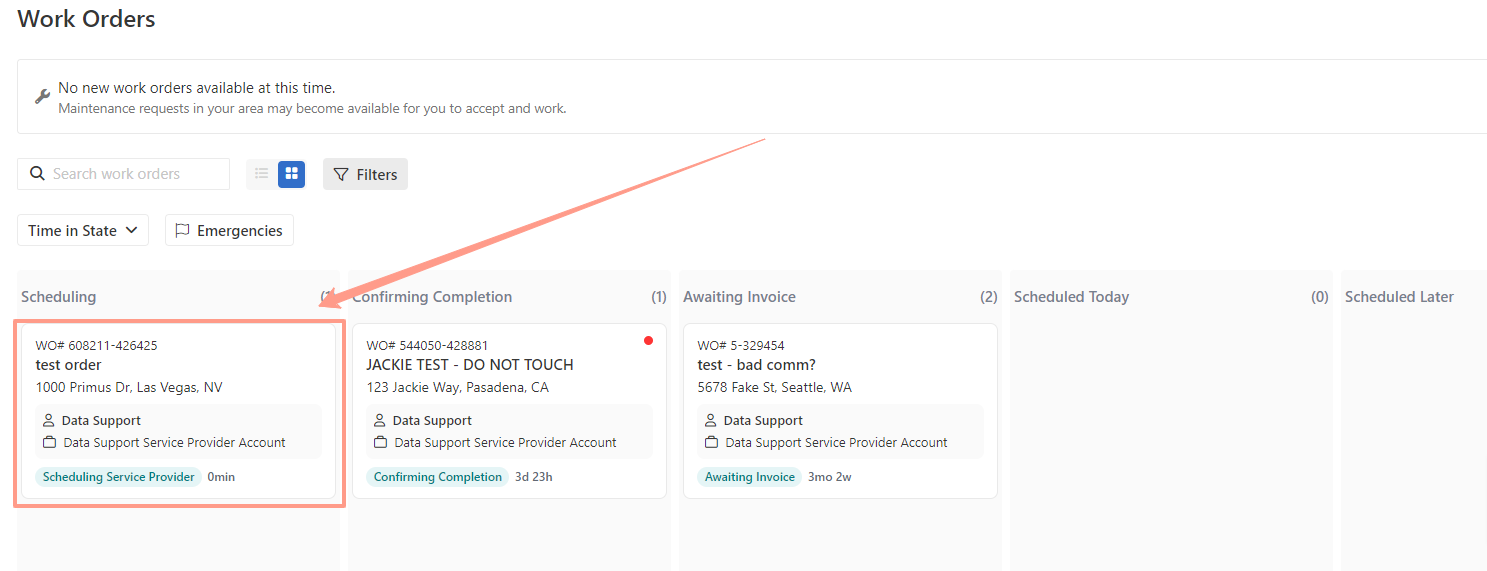Focus the Search work orders field

pos(123,174)
